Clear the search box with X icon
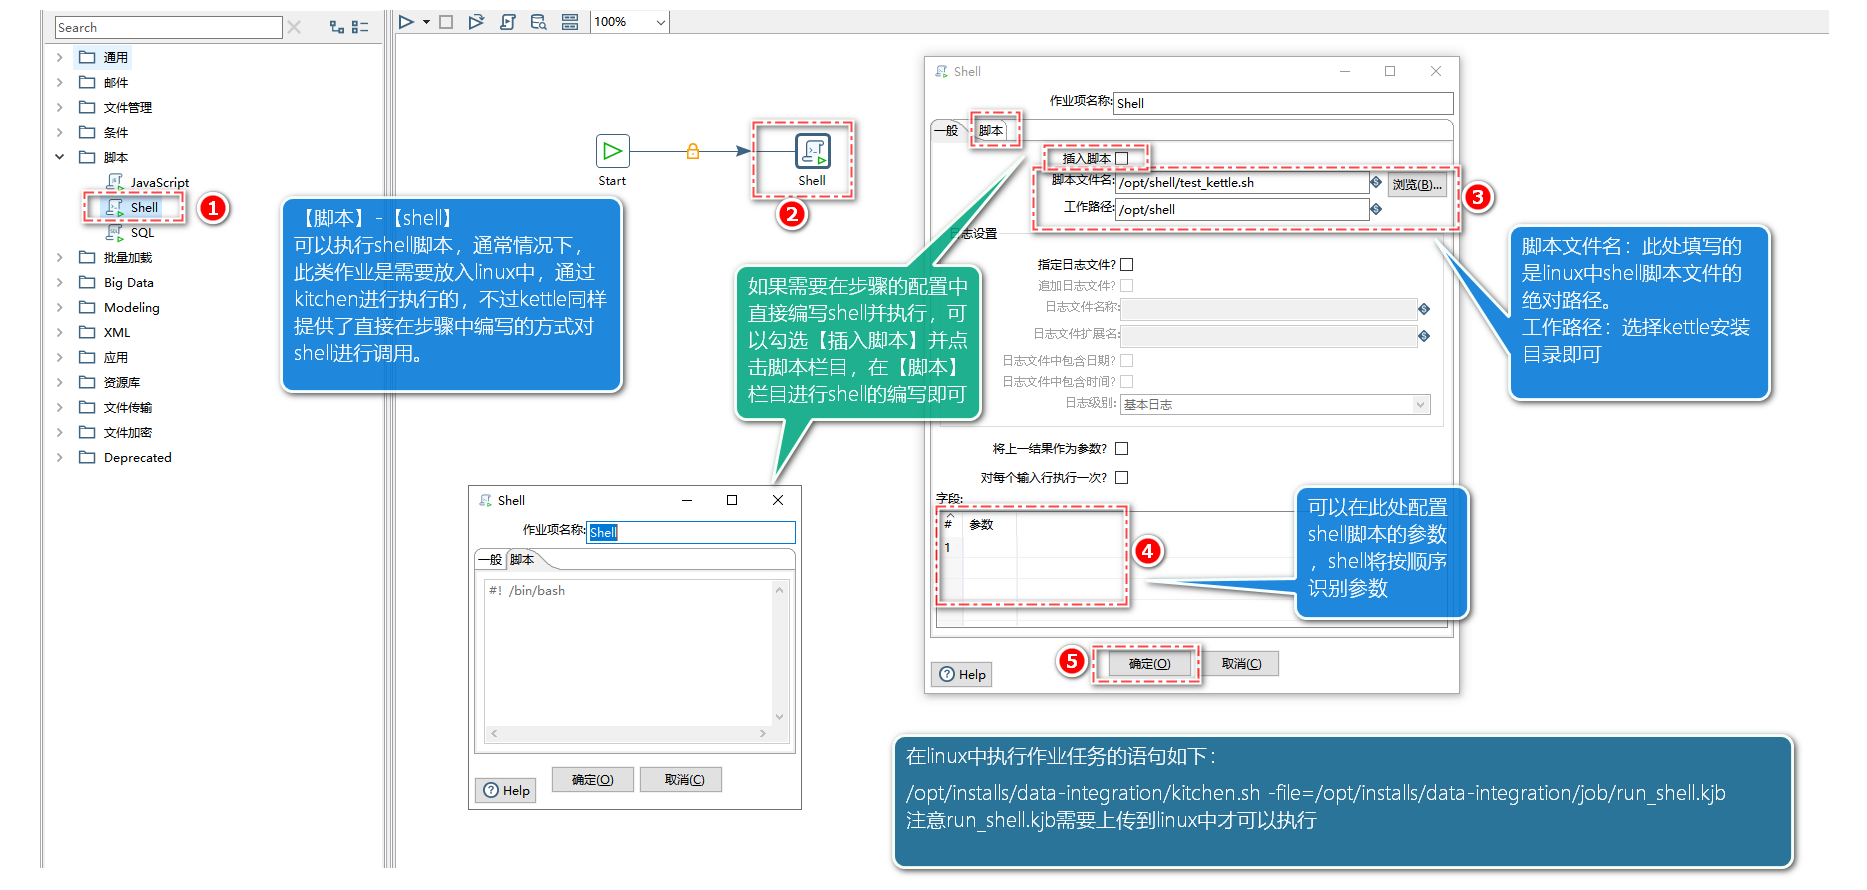 294,27
